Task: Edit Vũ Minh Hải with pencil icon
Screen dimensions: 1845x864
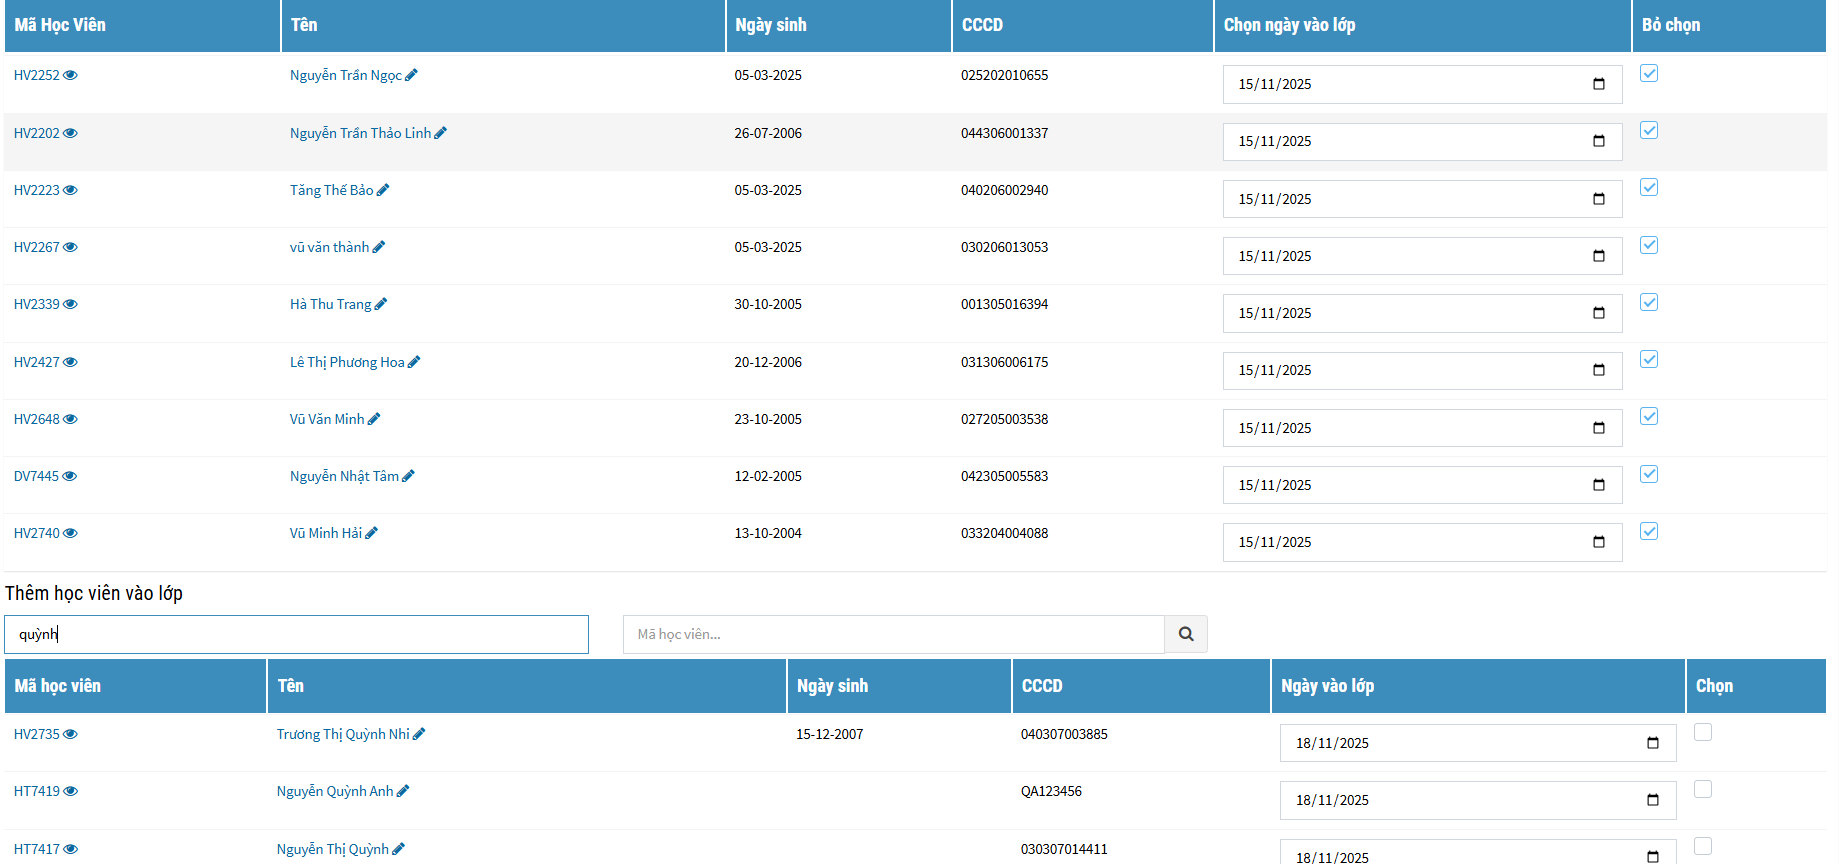Action: [x=372, y=533]
